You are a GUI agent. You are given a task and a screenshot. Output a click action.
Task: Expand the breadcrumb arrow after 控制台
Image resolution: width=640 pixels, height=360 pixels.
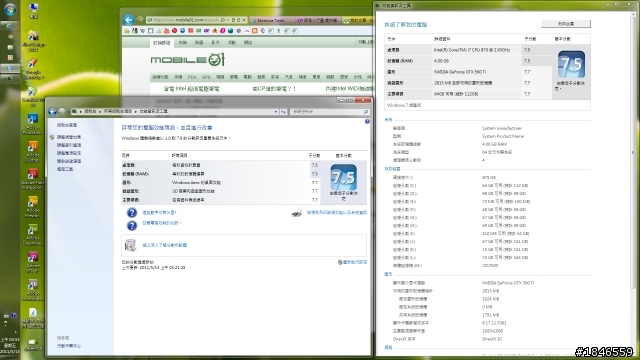coord(99,111)
